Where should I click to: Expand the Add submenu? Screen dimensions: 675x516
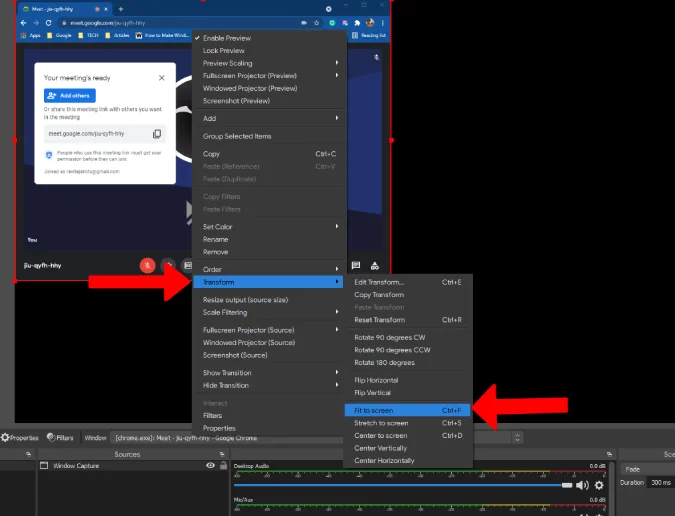pyautogui.click(x=269, y=118)
